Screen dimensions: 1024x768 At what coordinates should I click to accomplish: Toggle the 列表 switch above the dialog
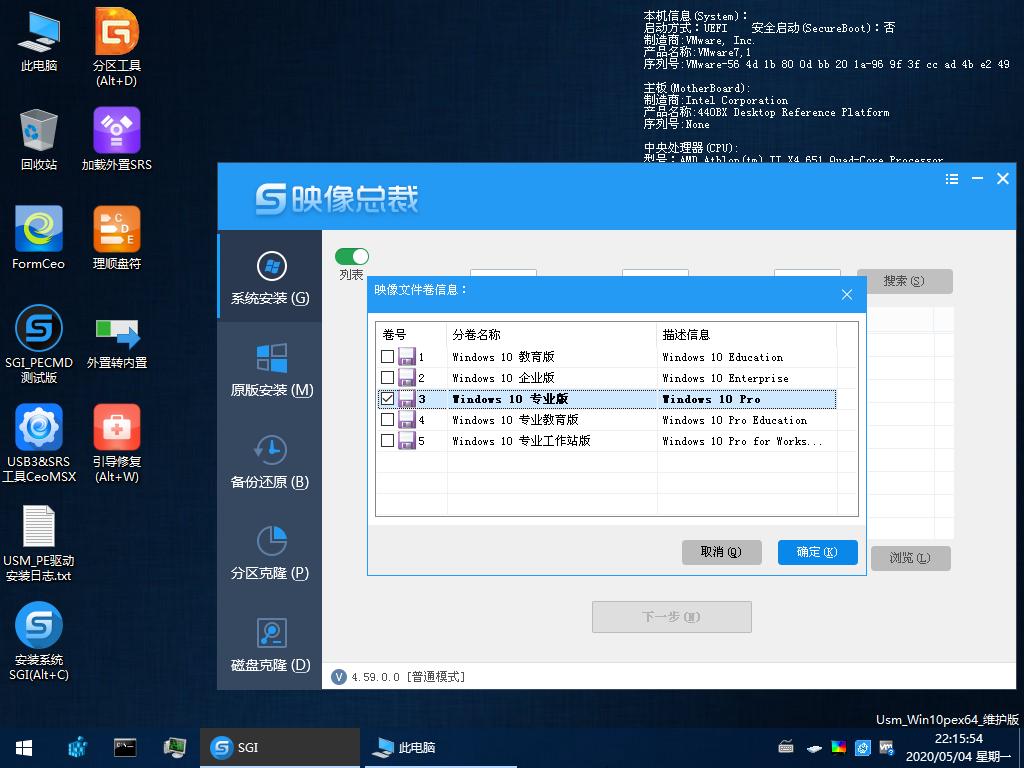(x=351, y=255)
